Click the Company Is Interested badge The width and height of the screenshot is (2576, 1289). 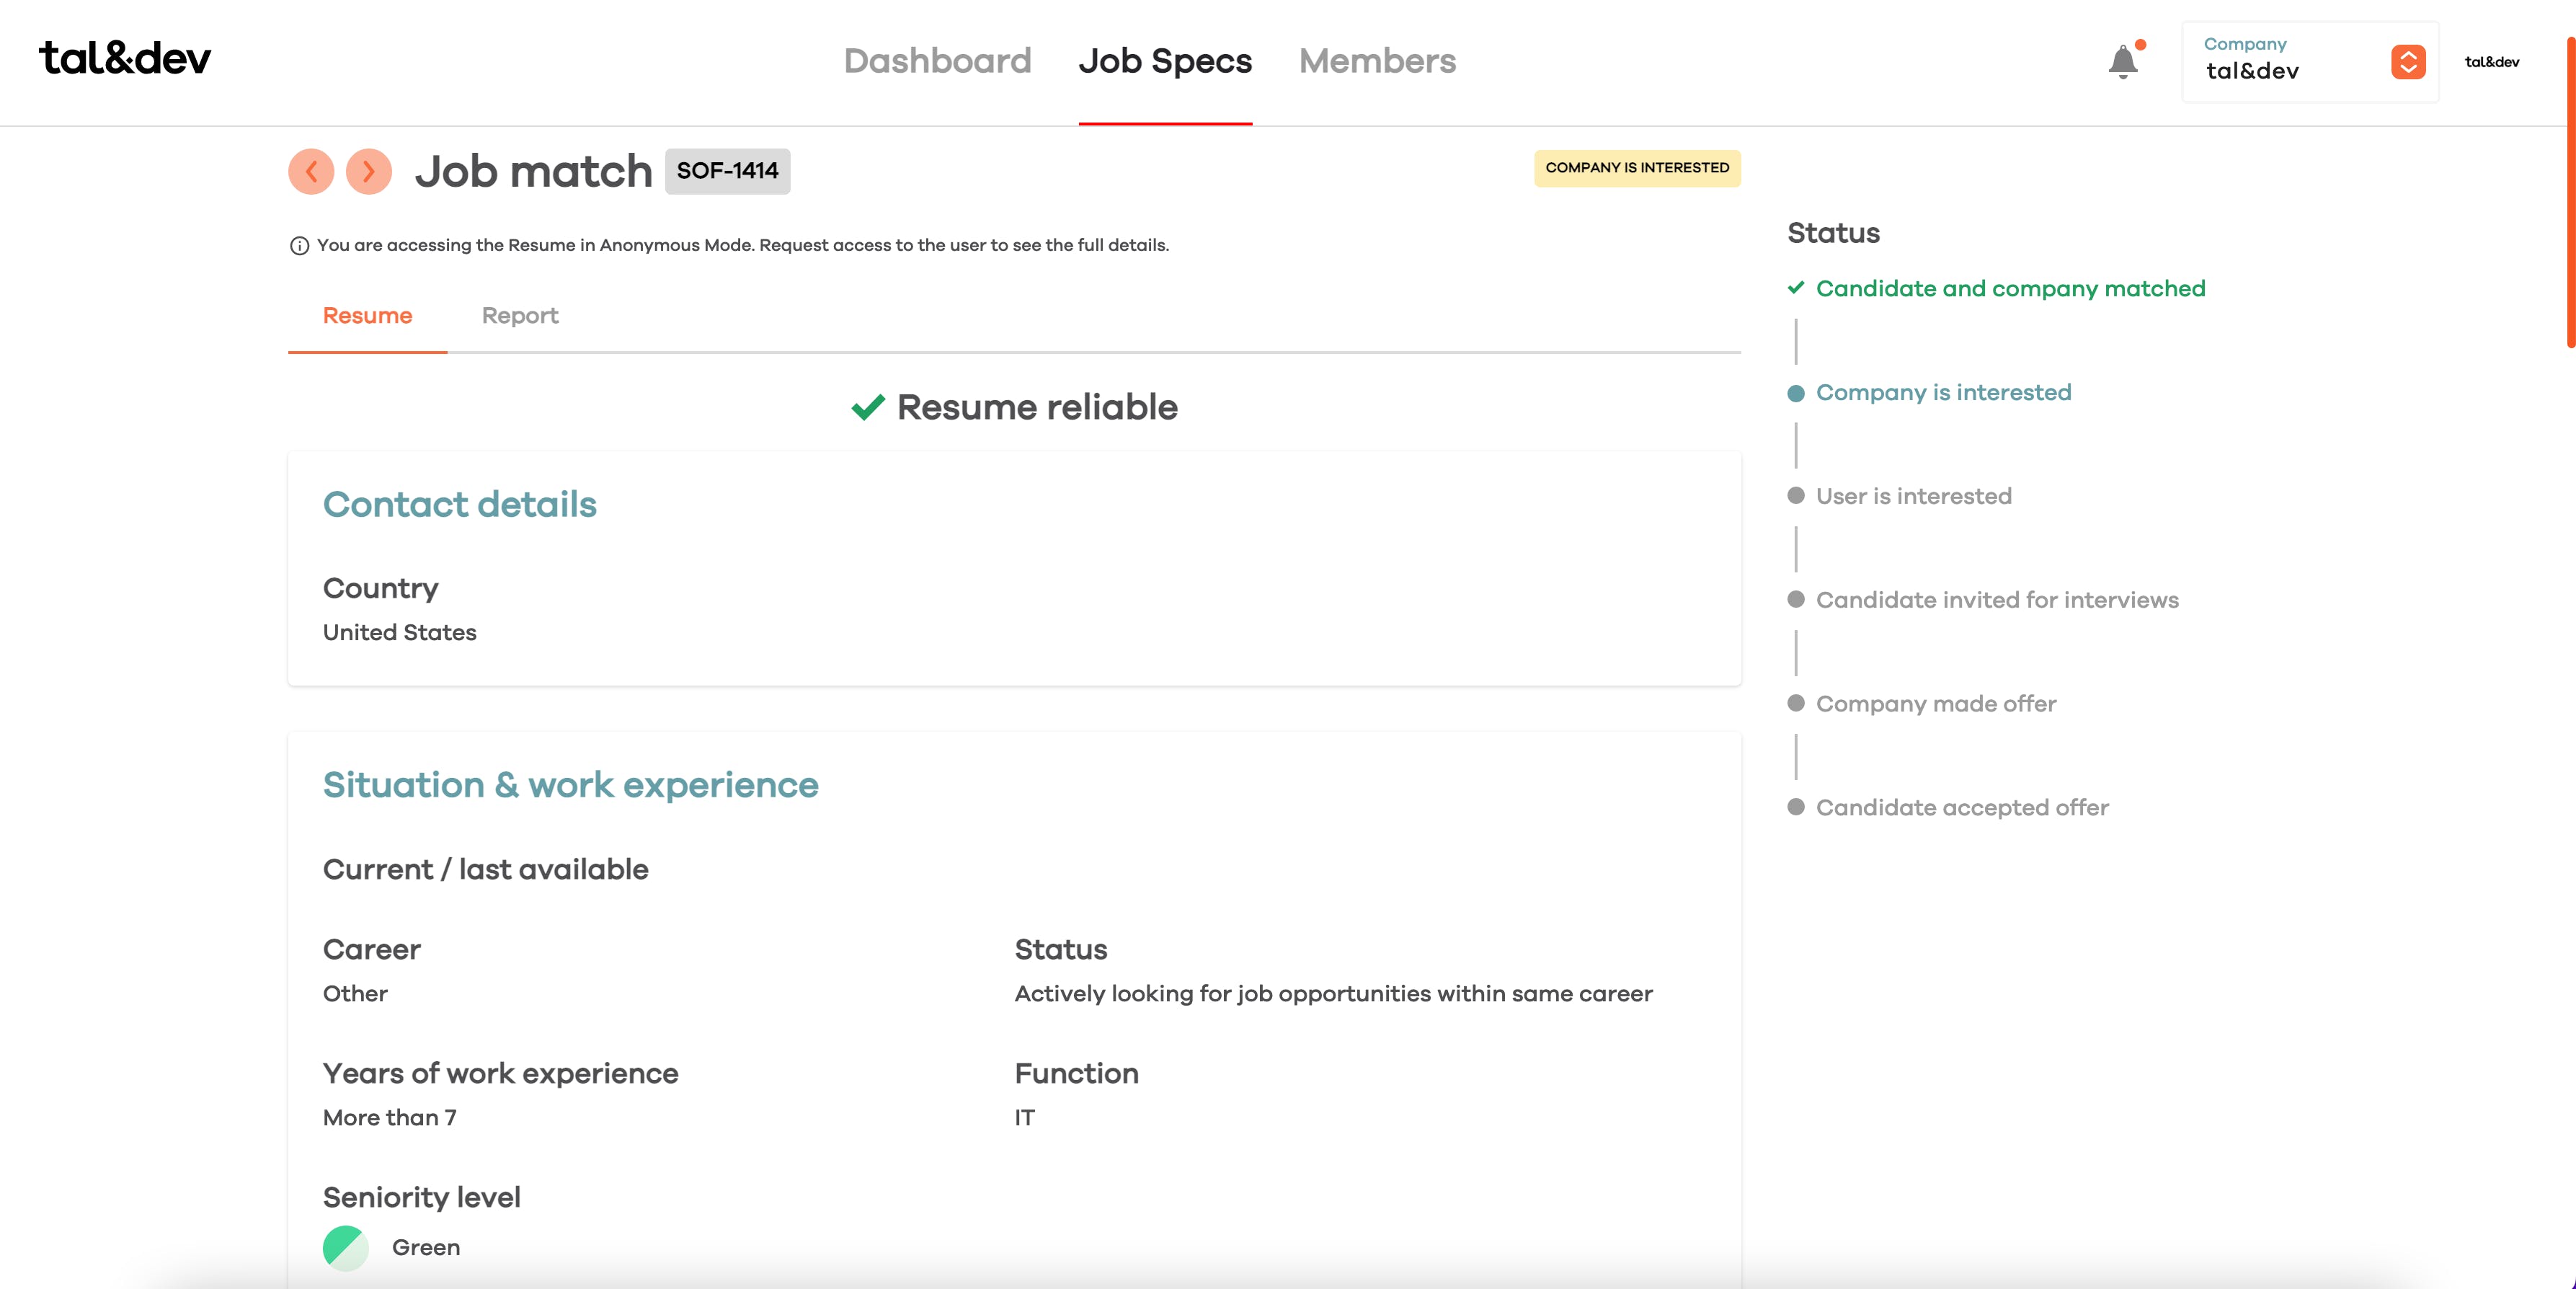(1637, 168)
